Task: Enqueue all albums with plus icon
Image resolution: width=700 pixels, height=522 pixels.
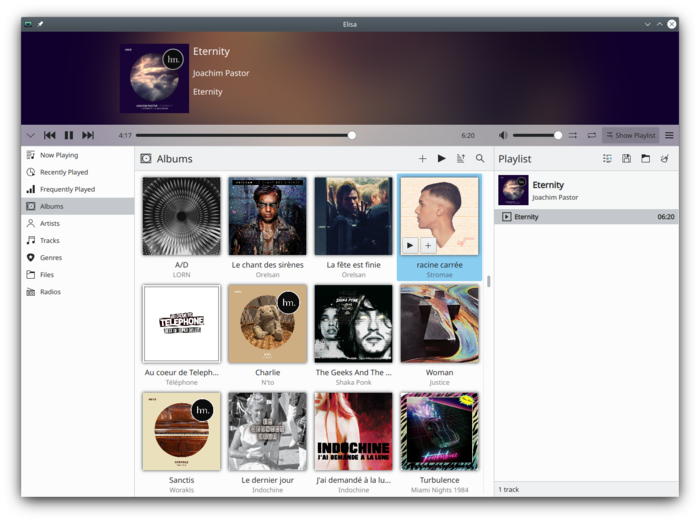Action: click(422, 158)
